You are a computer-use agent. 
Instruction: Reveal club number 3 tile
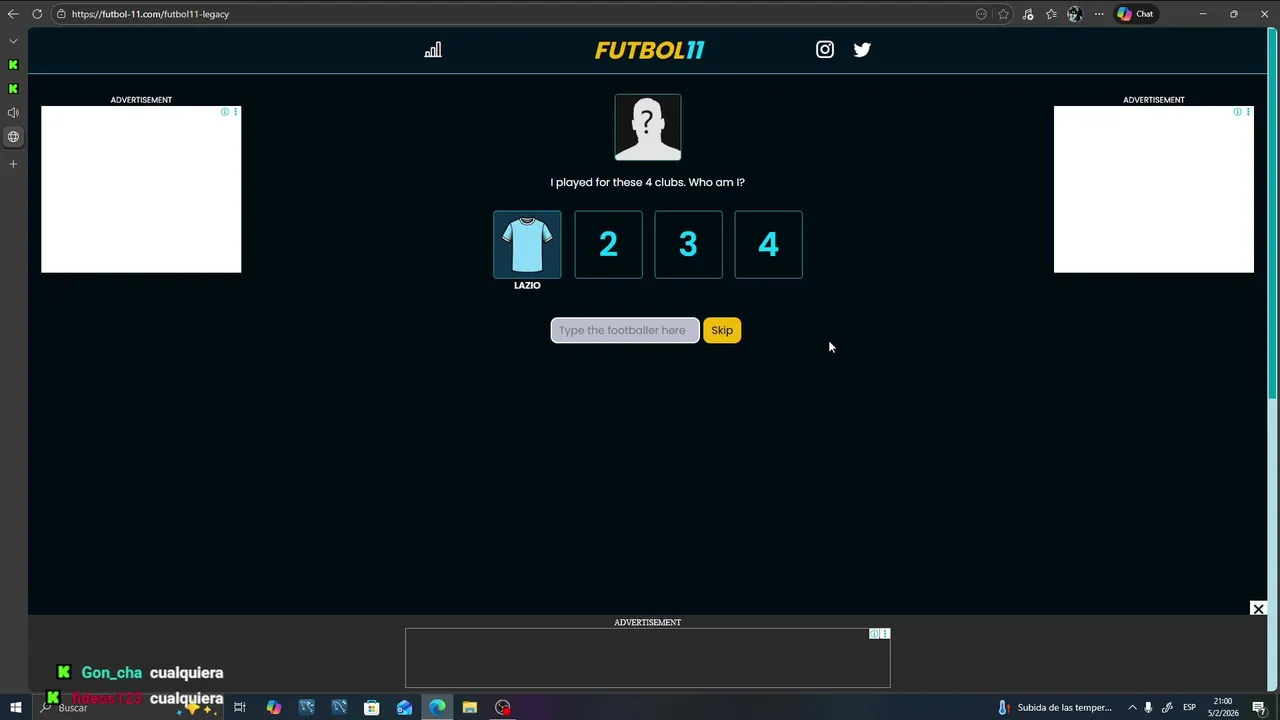click(688, 244)
